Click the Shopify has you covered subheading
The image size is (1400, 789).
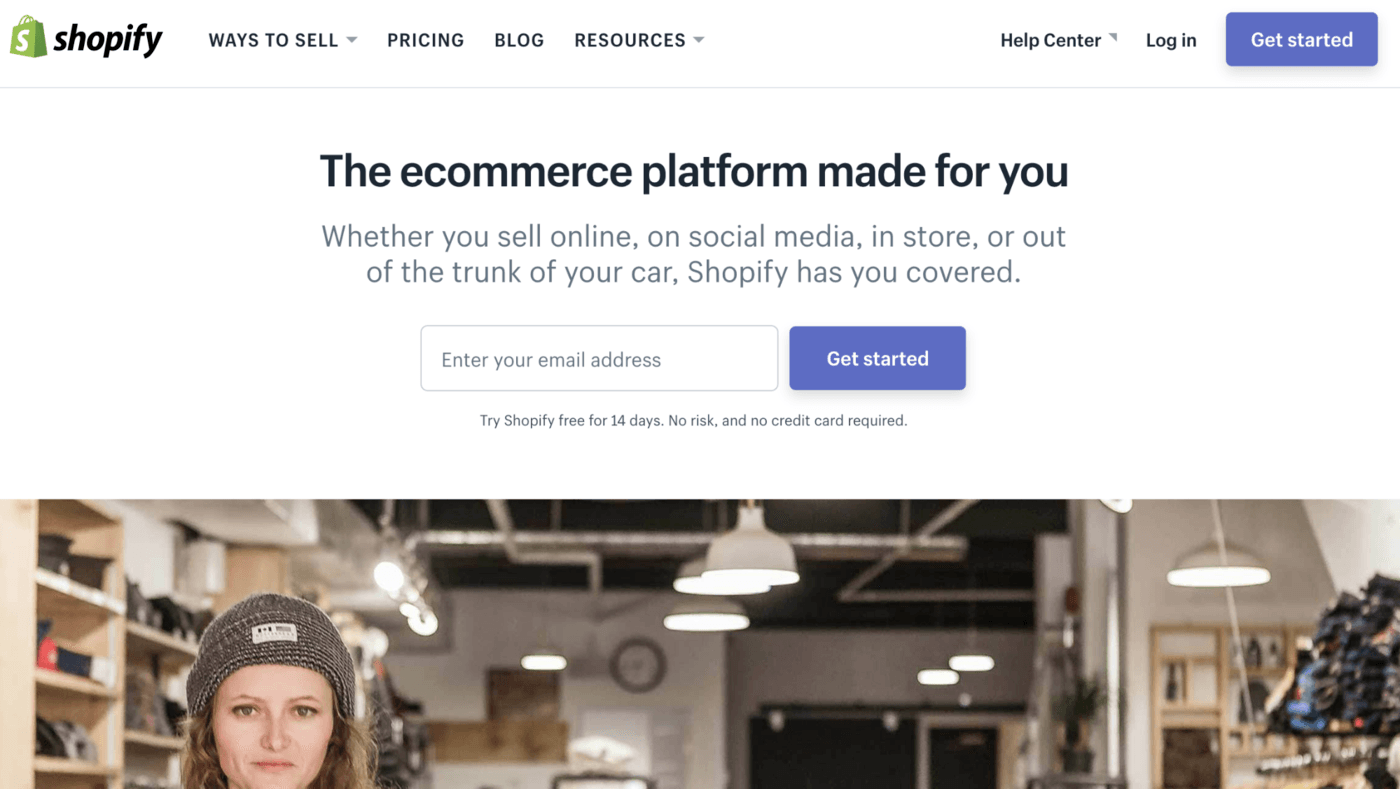(694, 254)
